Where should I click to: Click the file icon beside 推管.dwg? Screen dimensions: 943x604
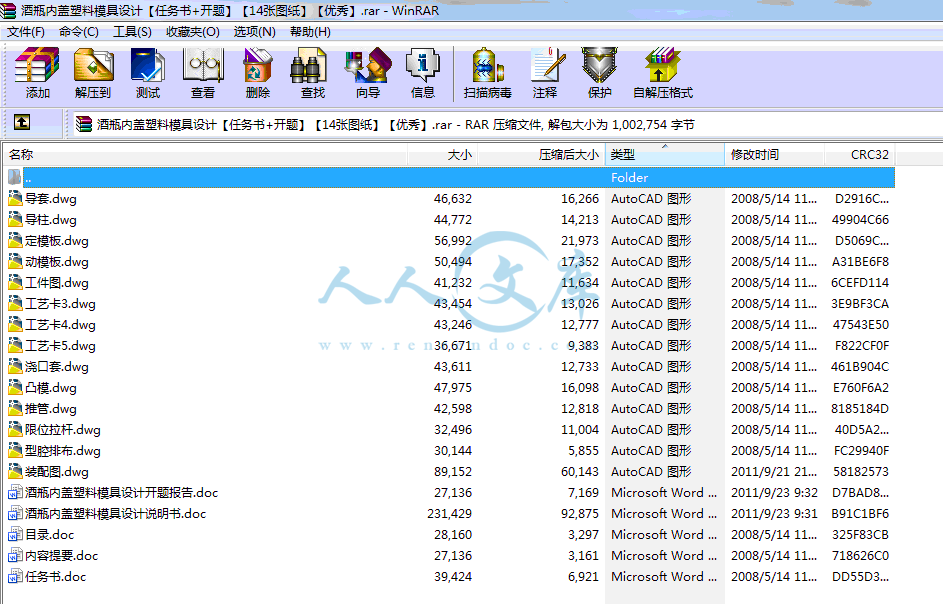15,408
